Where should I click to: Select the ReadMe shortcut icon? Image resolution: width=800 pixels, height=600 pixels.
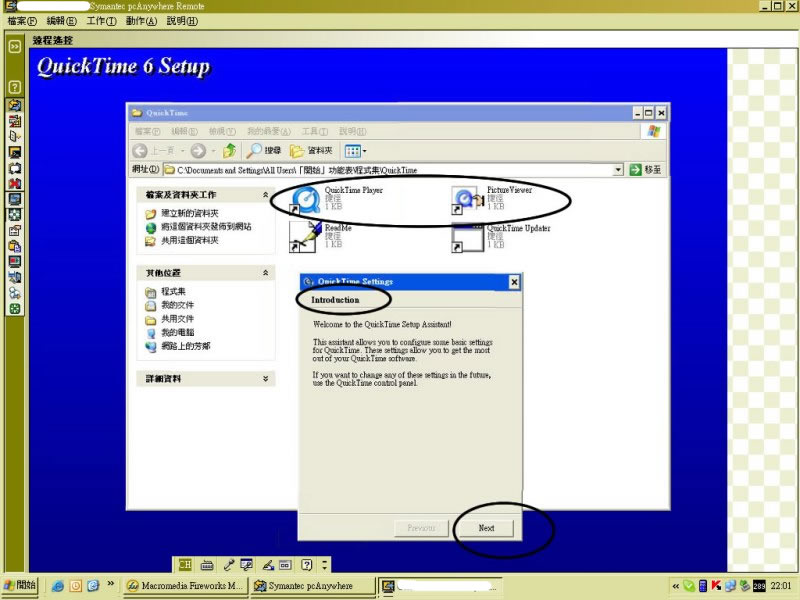click(305, 237)
